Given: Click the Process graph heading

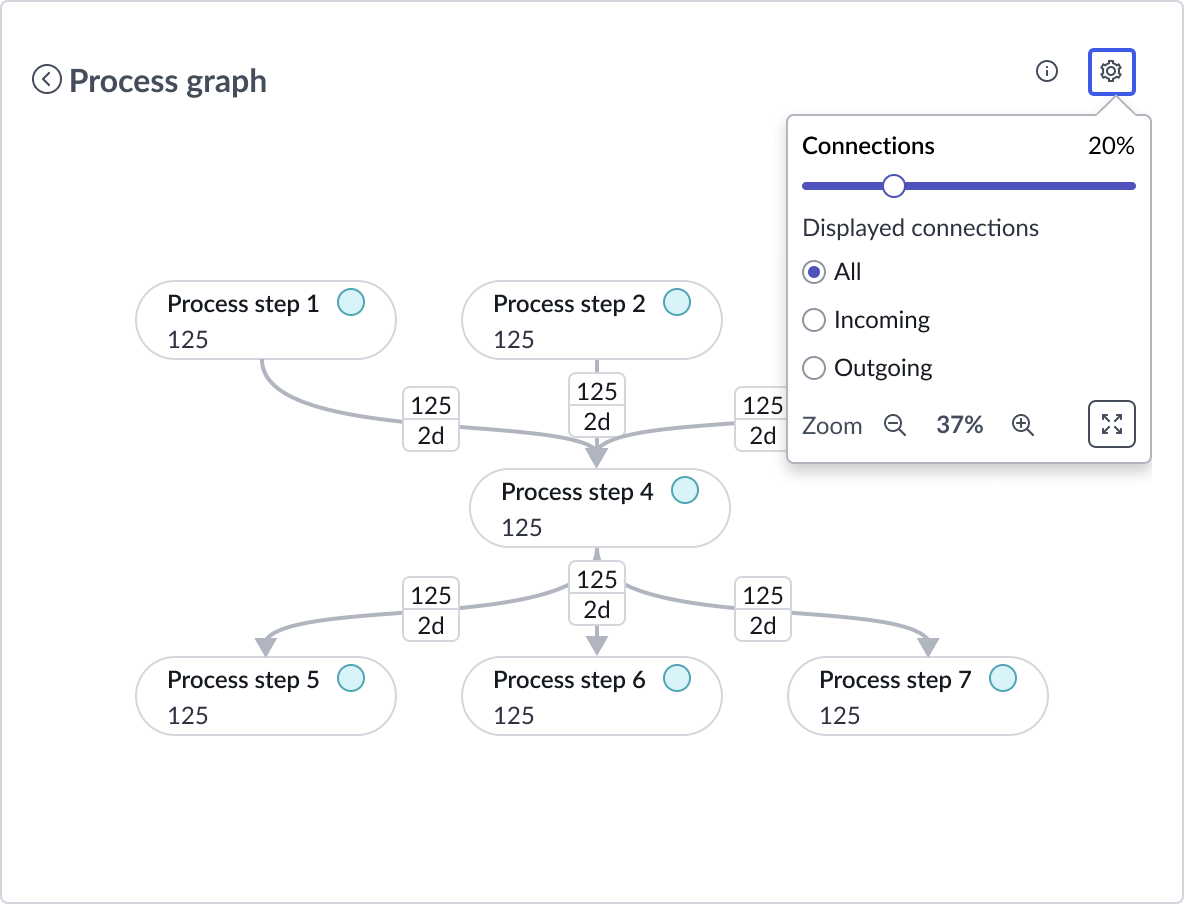Looking at the screenshot, I should coord(166,80).
